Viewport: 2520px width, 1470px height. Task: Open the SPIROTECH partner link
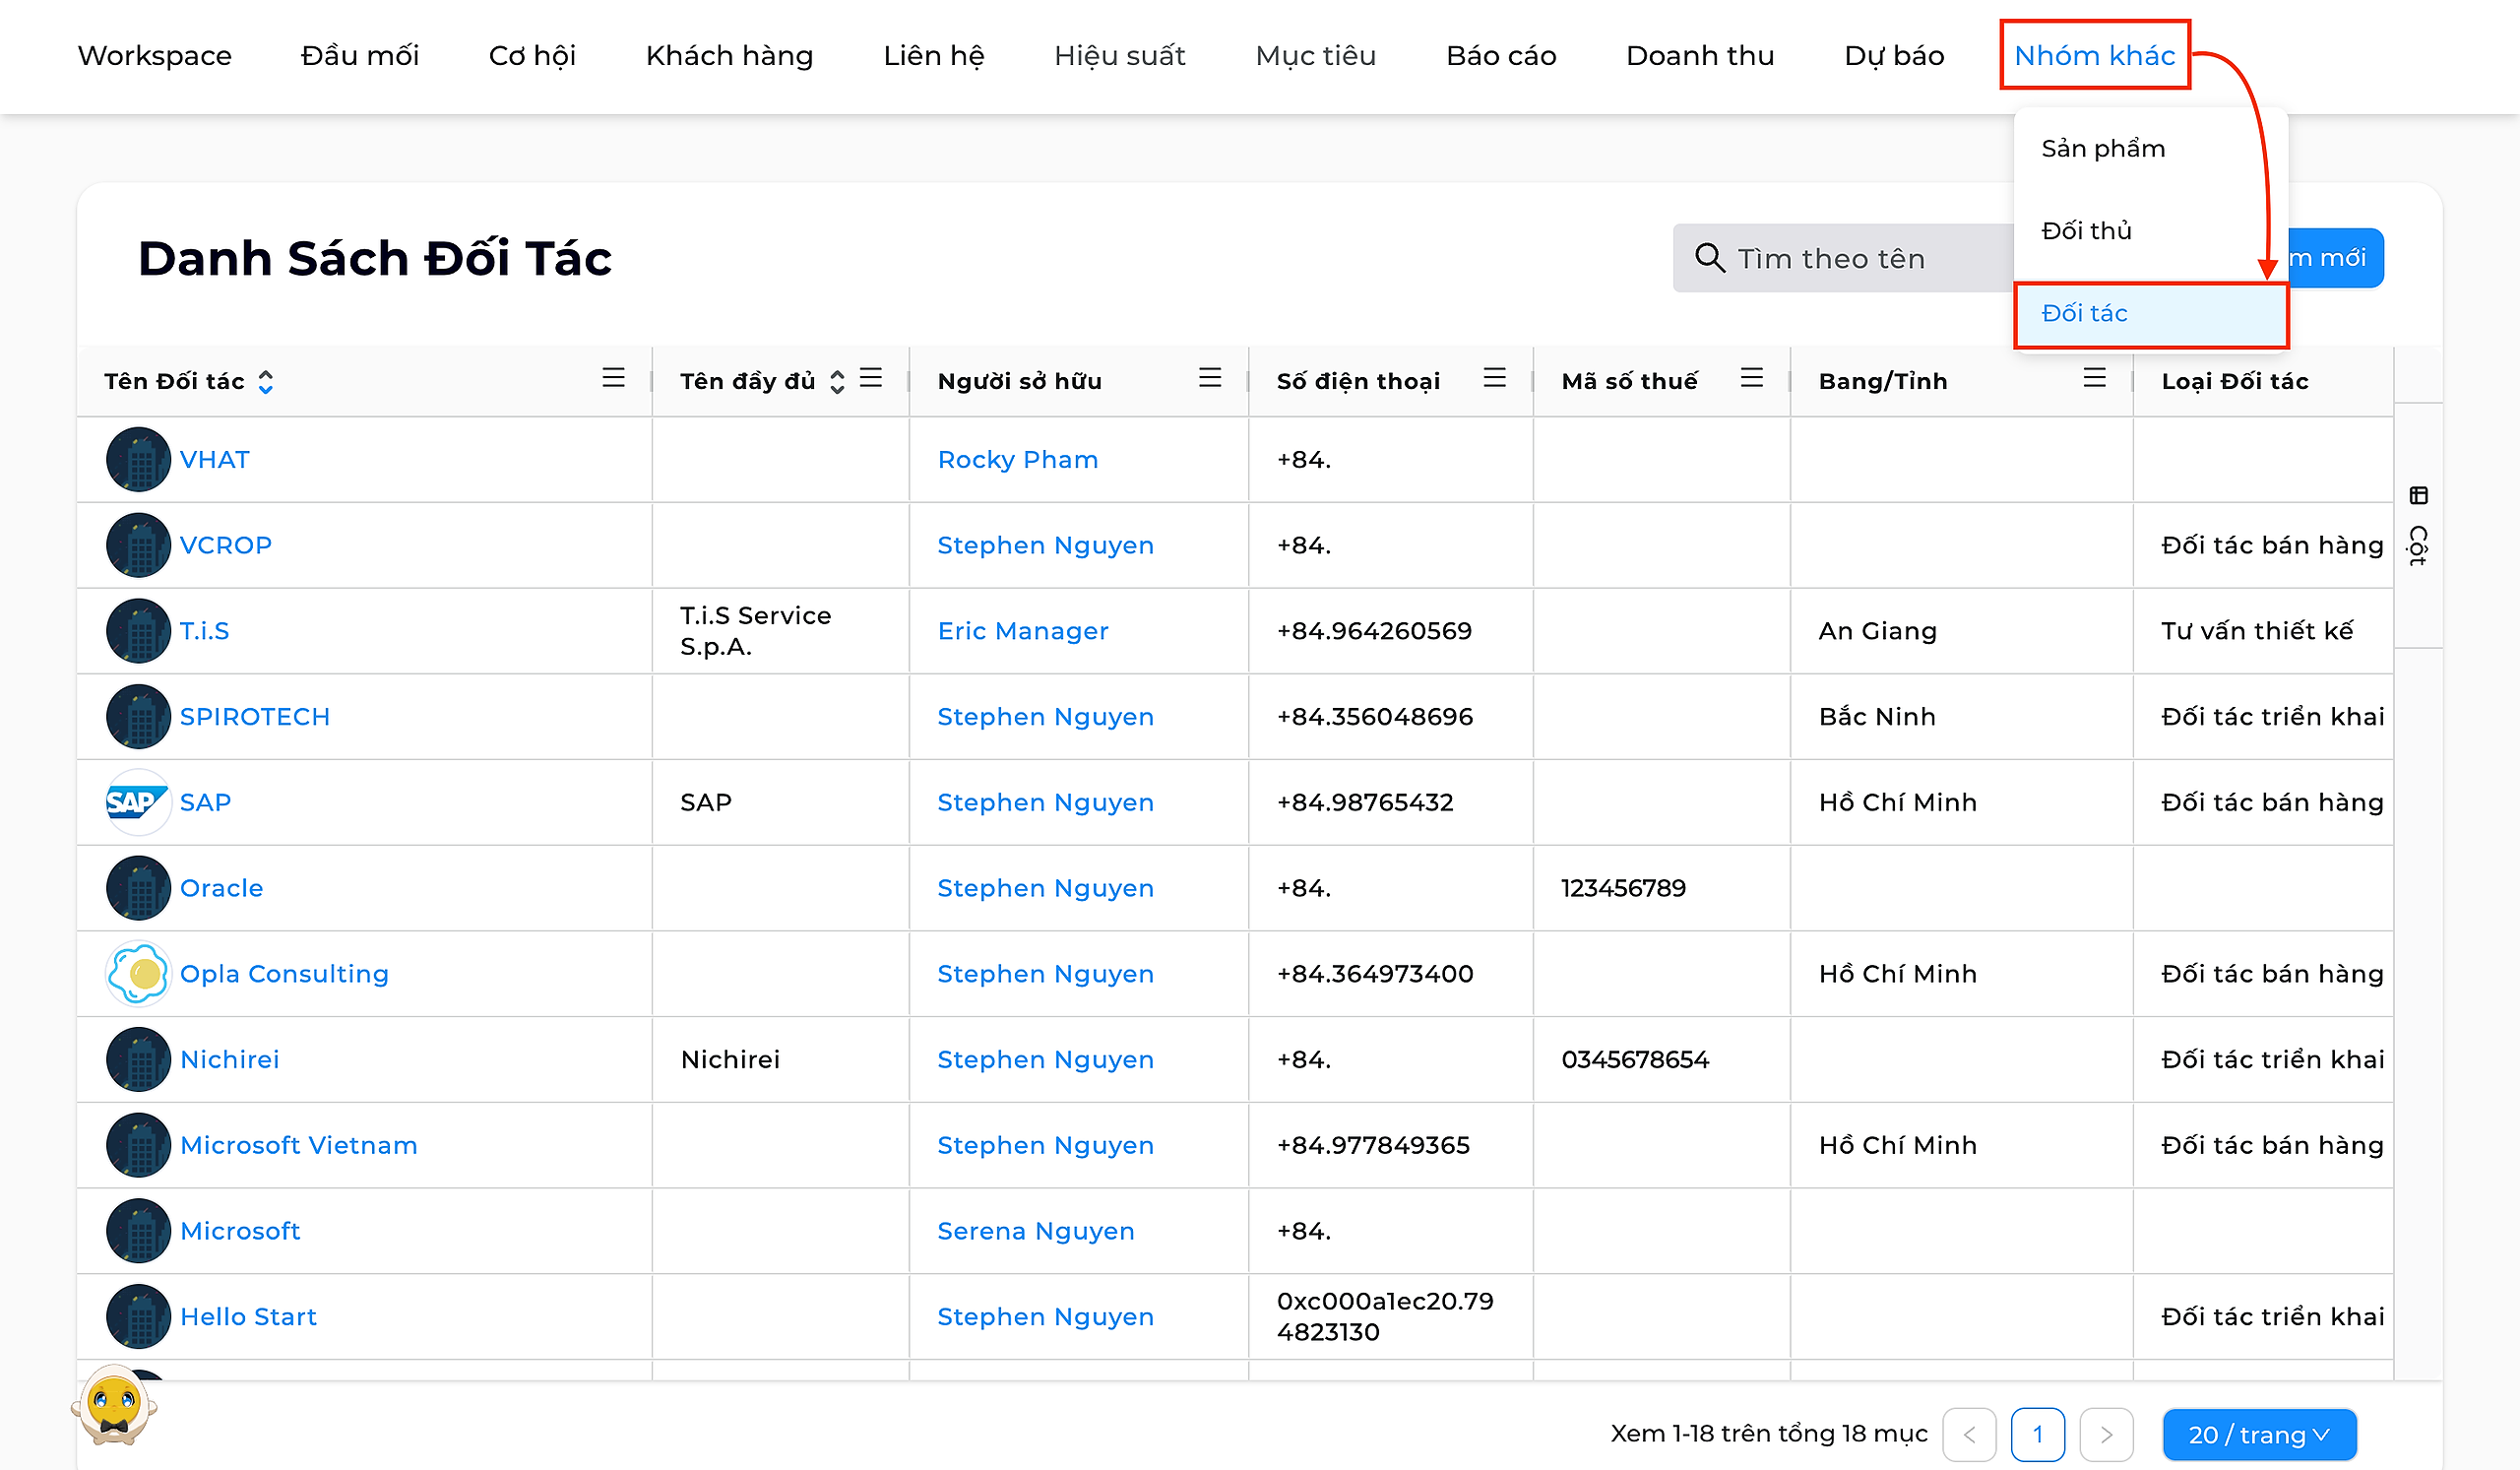(x=255, y=717)
